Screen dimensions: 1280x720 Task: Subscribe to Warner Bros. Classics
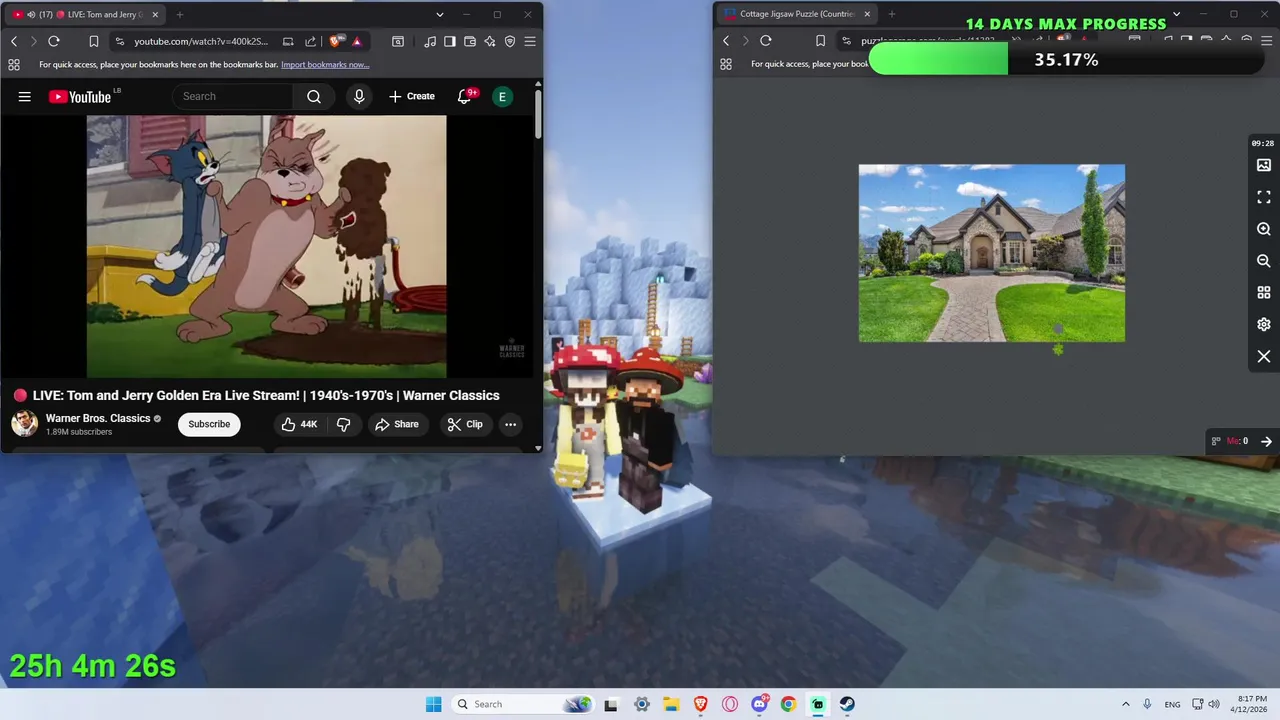[209, 424]
